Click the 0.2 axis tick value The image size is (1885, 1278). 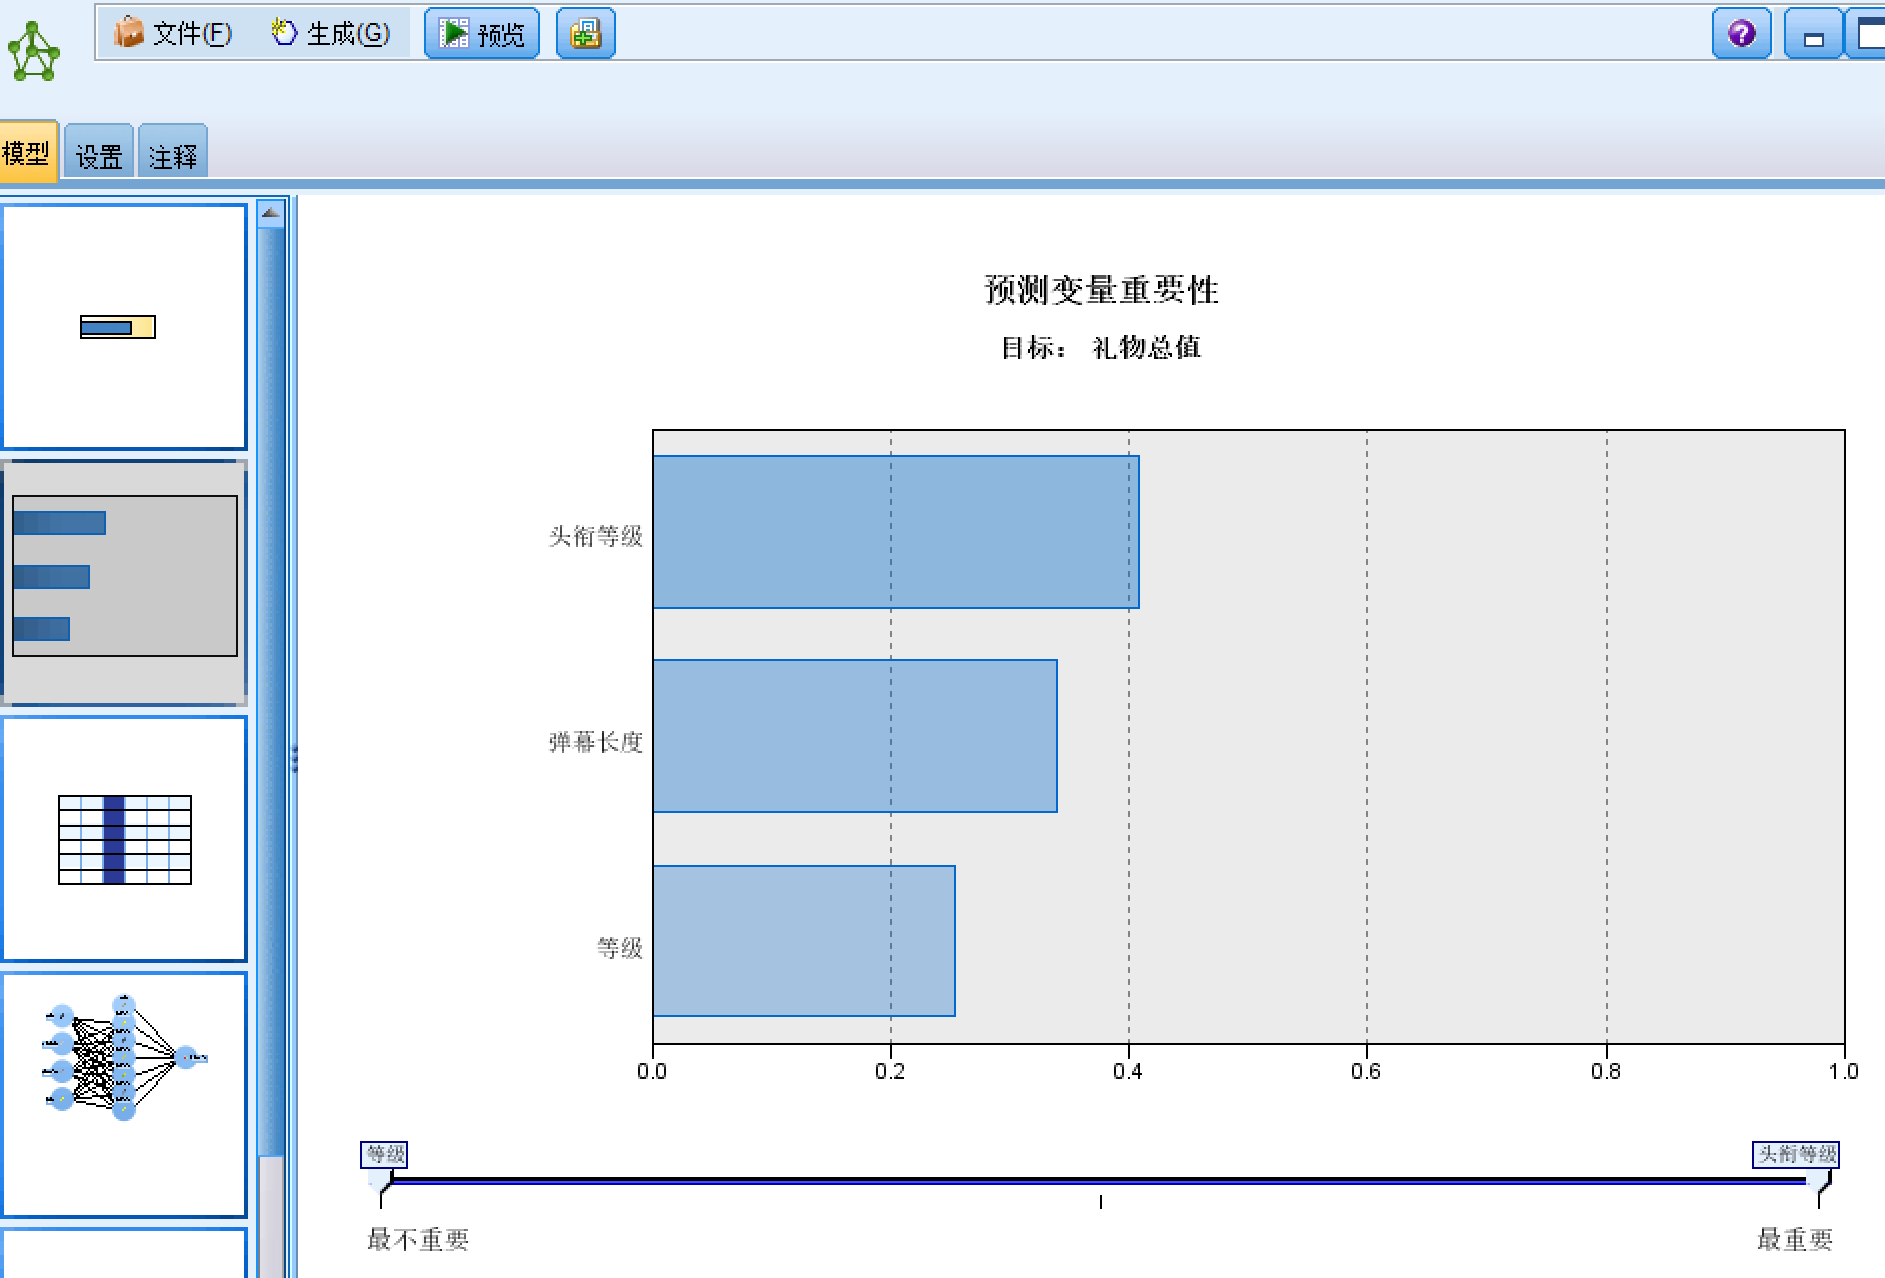890,1071
